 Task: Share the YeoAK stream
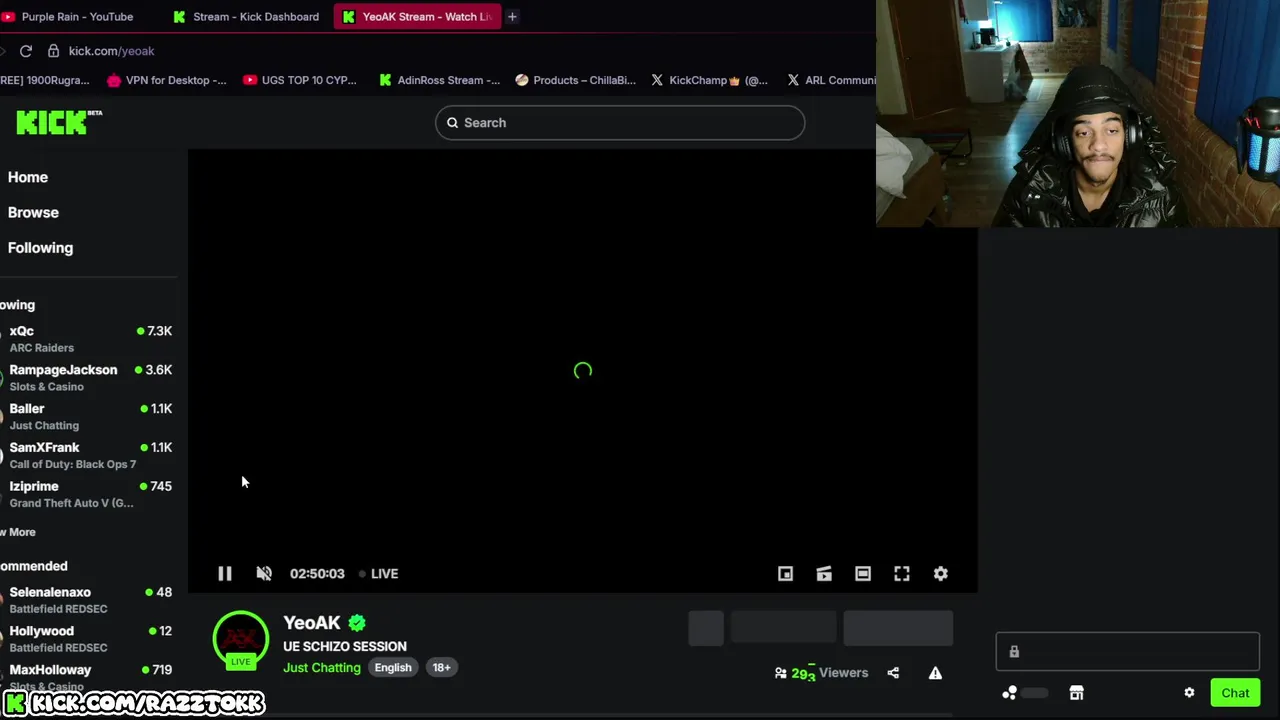click(x=893, y=673)
